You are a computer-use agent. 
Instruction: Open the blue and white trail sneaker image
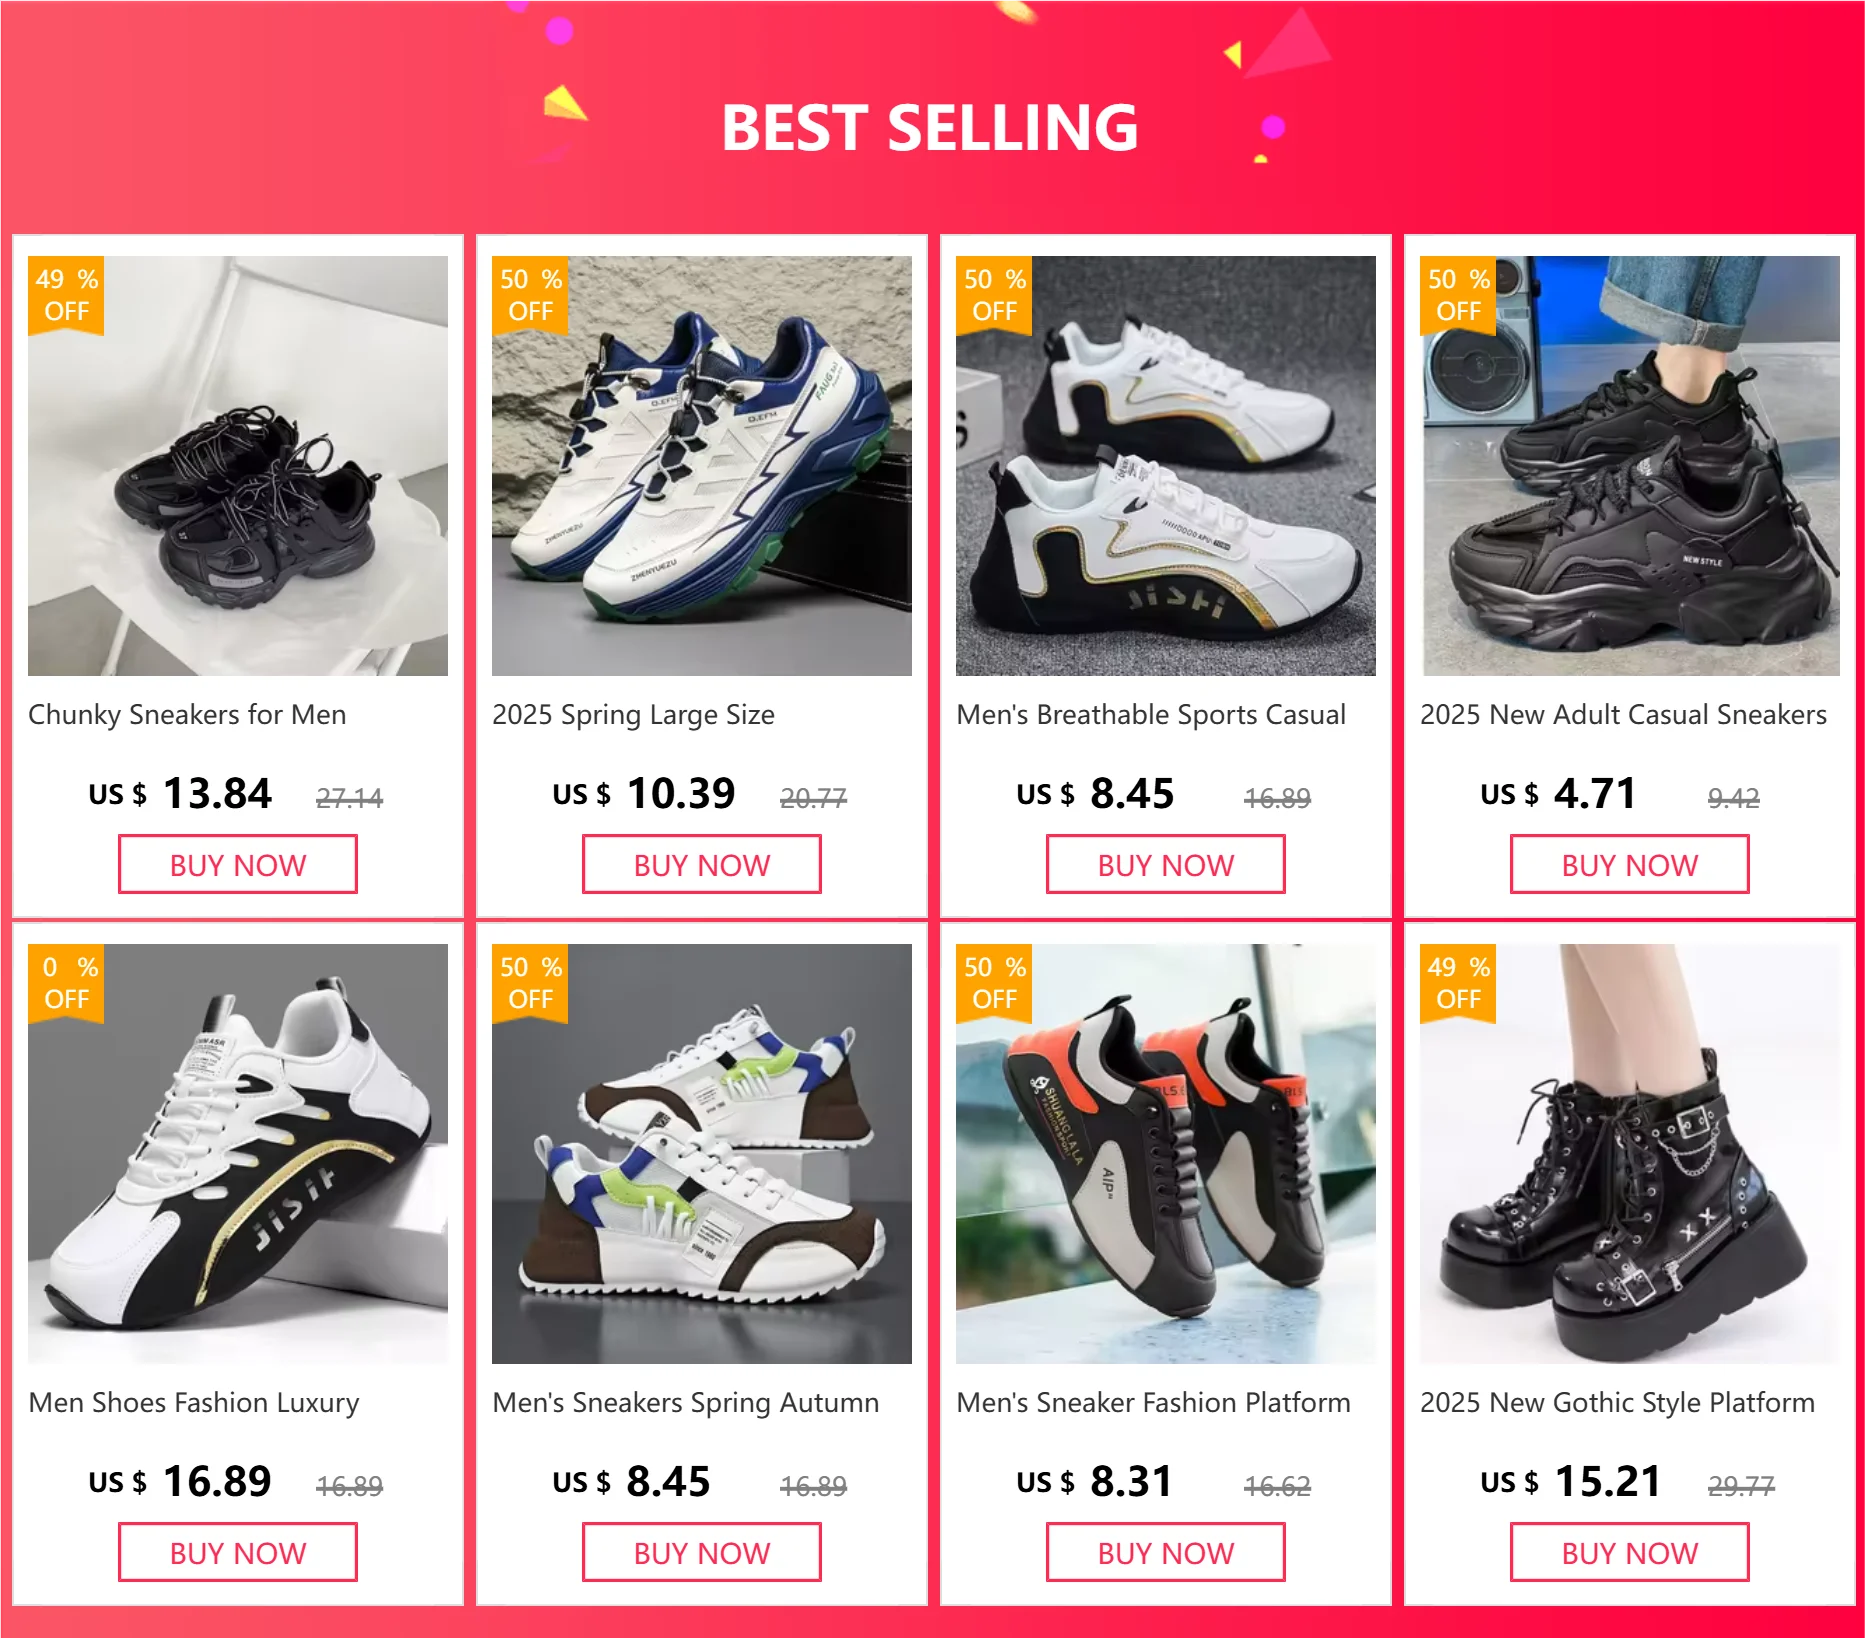702,466
